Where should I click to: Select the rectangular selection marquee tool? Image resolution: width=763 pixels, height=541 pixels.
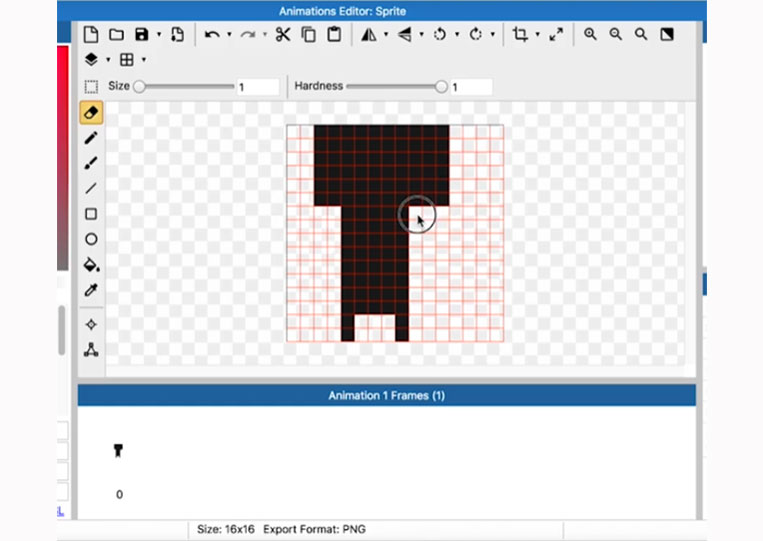click(91, 87)
